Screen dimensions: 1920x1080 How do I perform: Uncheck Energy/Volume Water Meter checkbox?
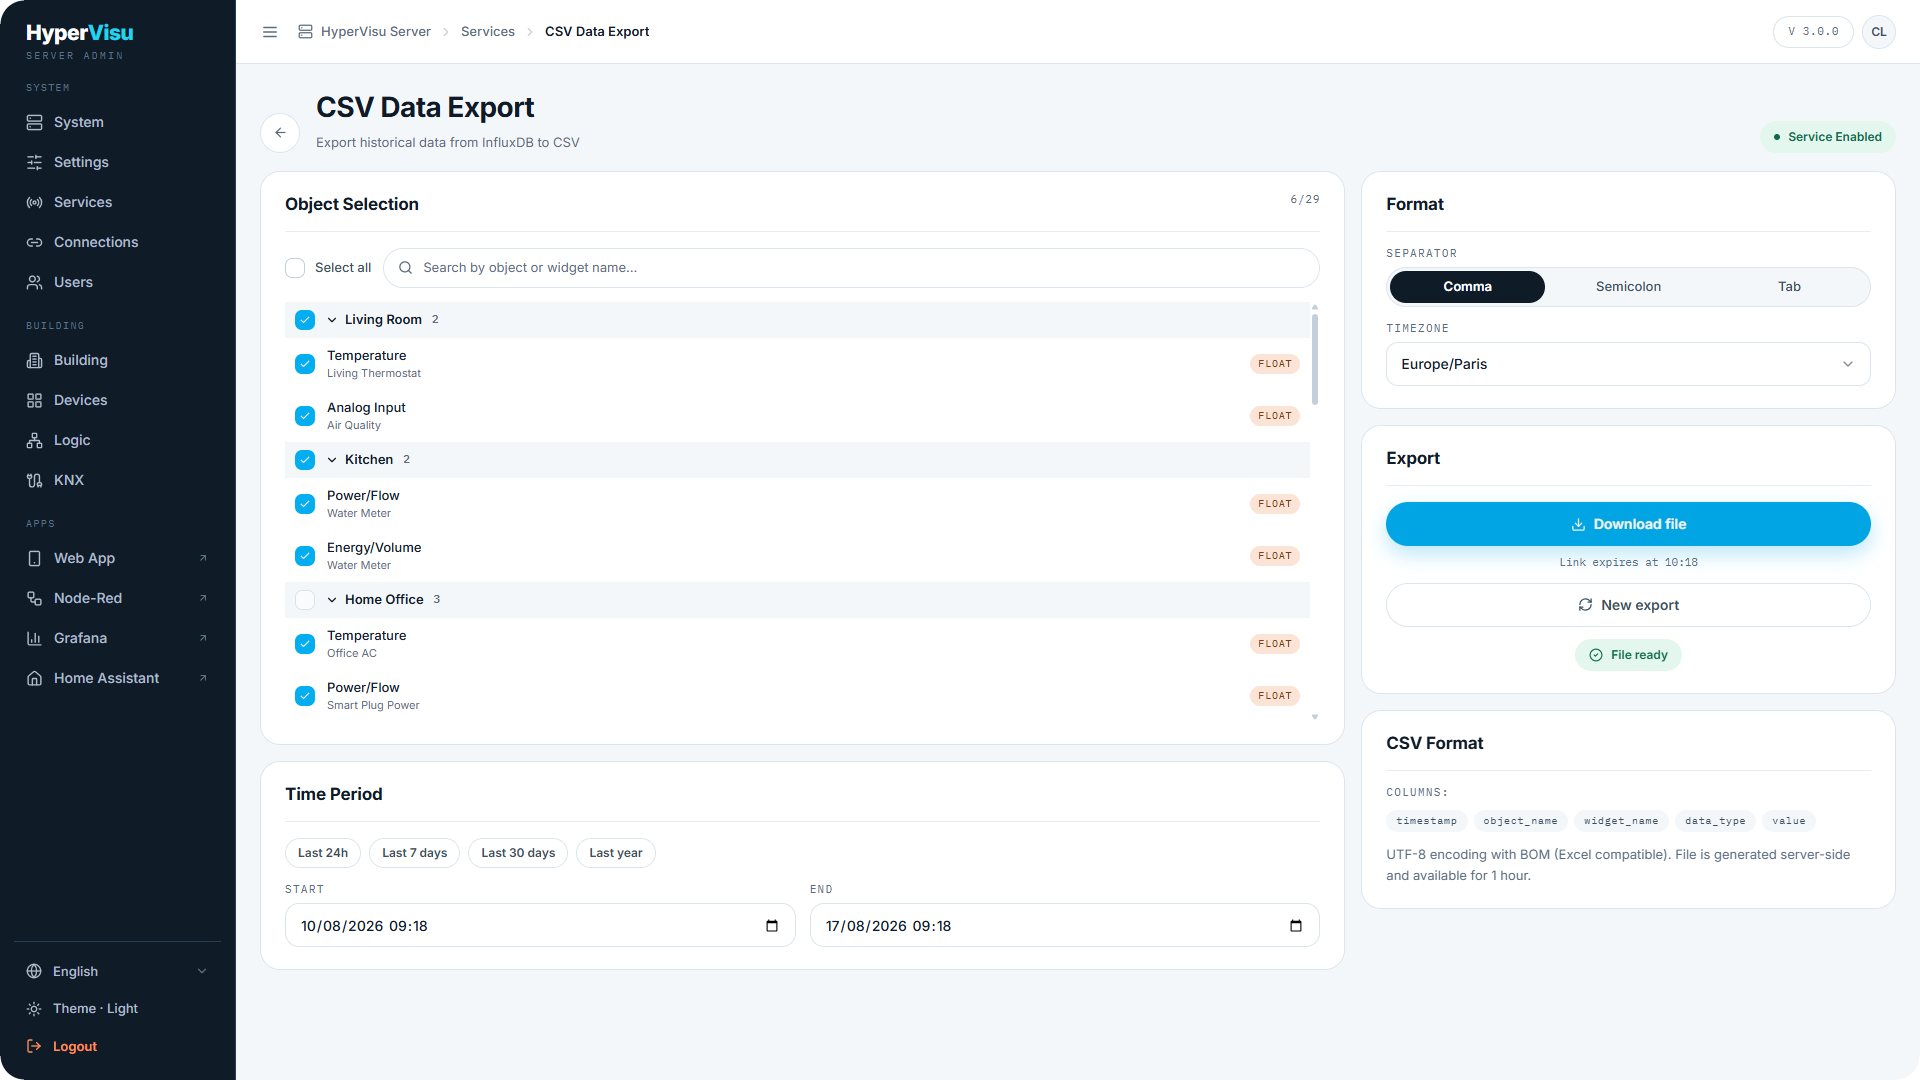pos(305,556)
